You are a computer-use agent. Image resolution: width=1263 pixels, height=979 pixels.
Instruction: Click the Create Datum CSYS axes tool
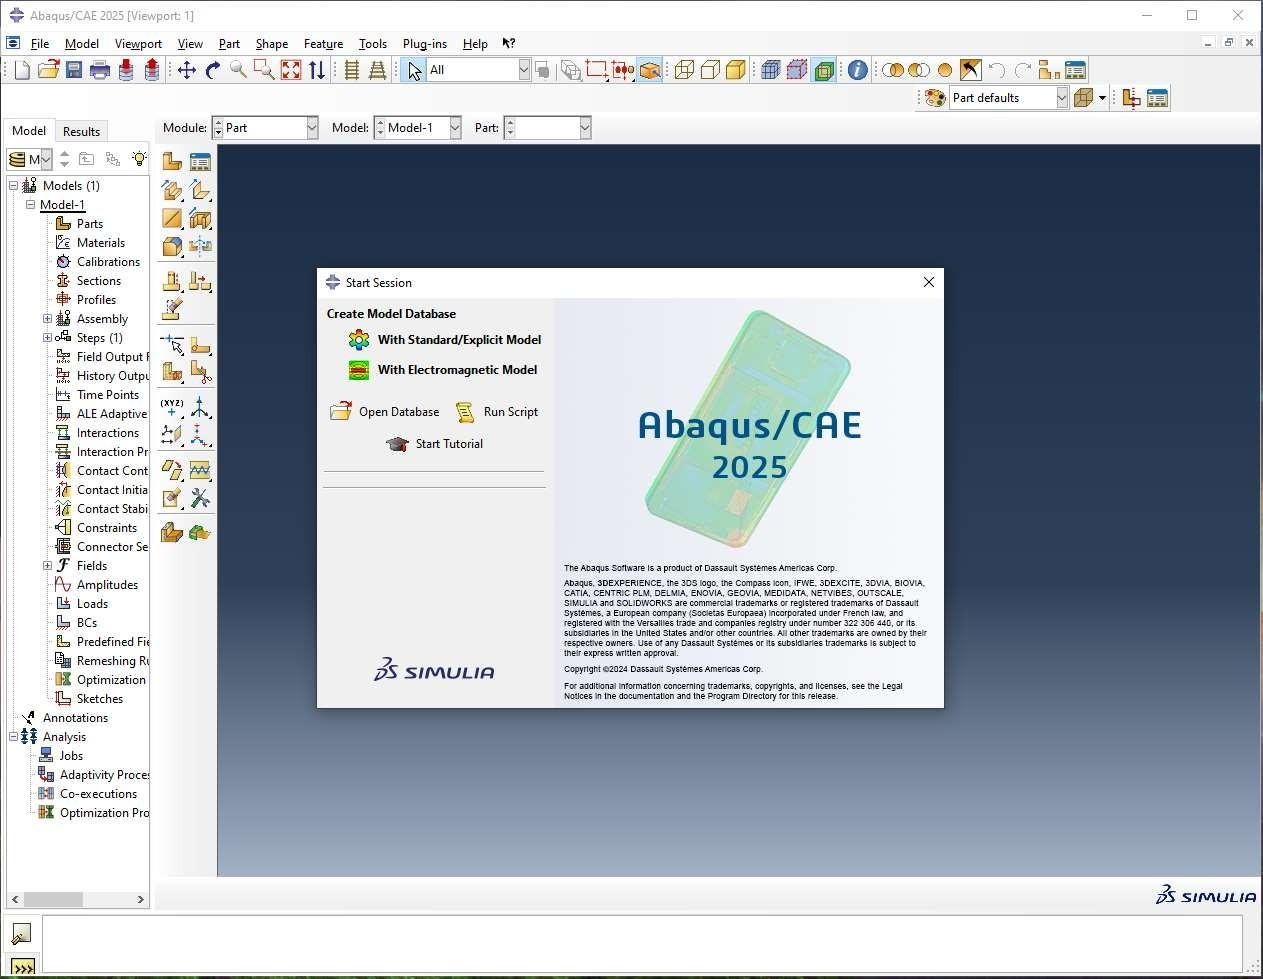pyautogui.click(x=200, y=407)
